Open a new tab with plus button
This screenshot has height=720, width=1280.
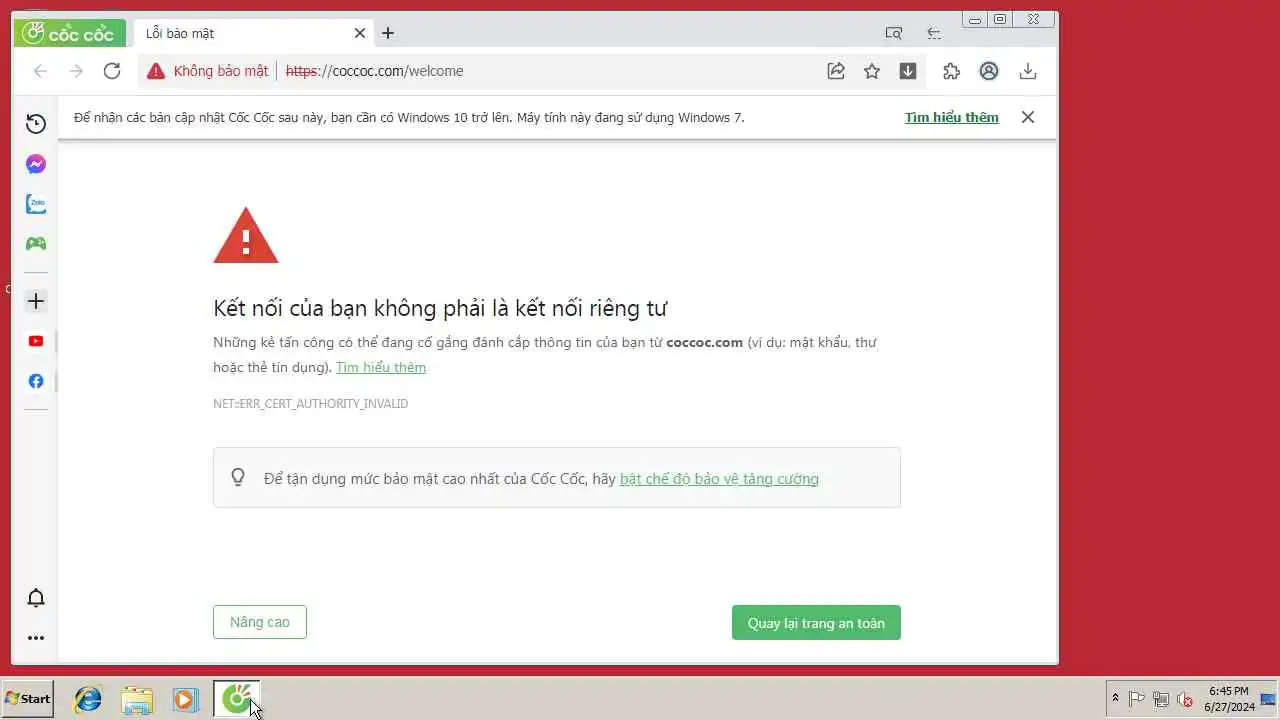388,33
